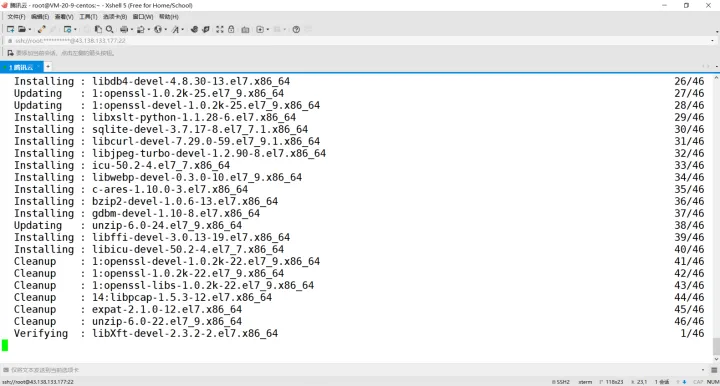Click the question mark Help icon

click(x=296, y=29)
